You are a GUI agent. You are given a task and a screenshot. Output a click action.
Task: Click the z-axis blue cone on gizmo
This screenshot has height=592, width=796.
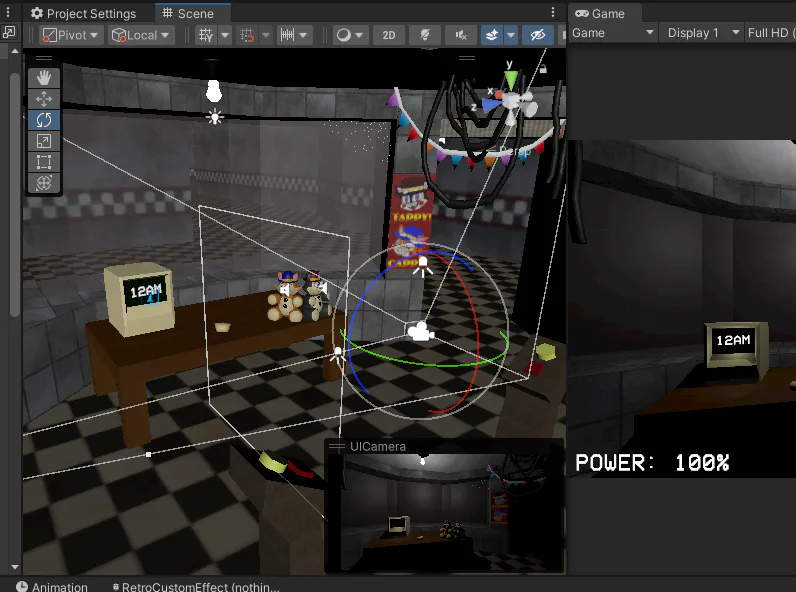pyautogui.click(x=490, y=105)
